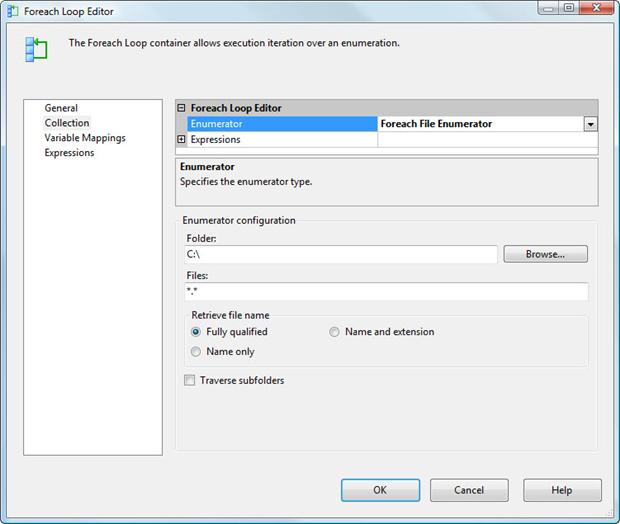Close the Foreach Loop Editor window

pyautogui.click(x=594, y=9)
